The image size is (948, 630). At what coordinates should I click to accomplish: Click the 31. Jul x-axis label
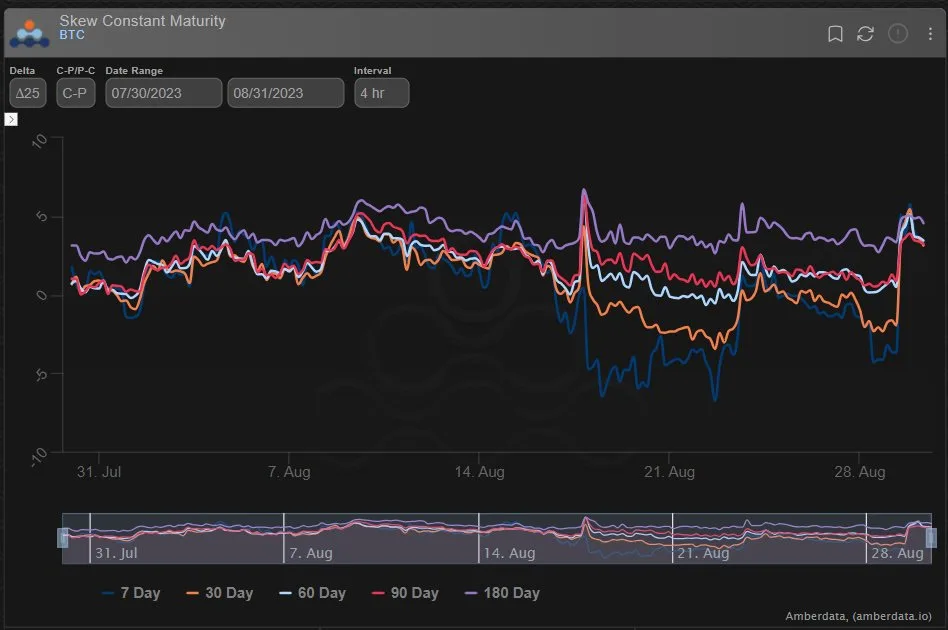tap(99, 472)
